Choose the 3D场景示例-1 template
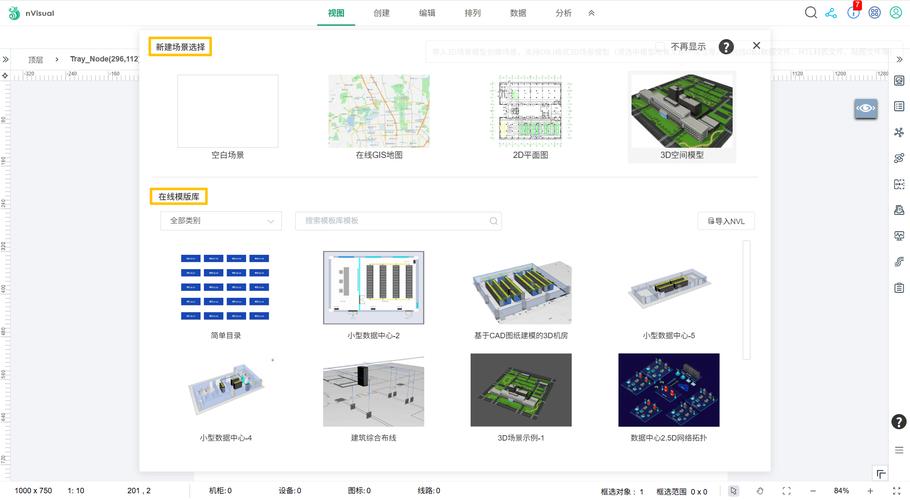 click(x=521, y=398)
